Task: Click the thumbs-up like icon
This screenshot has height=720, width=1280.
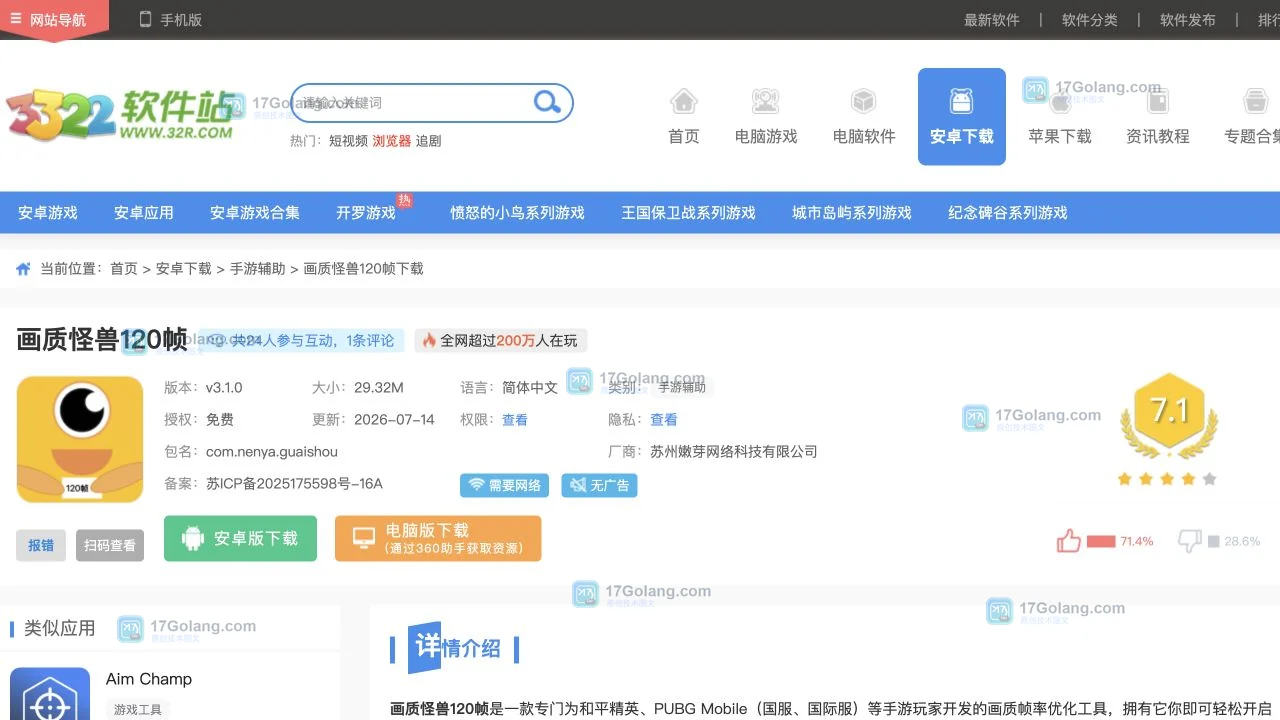Action: tap(1069, 541)
